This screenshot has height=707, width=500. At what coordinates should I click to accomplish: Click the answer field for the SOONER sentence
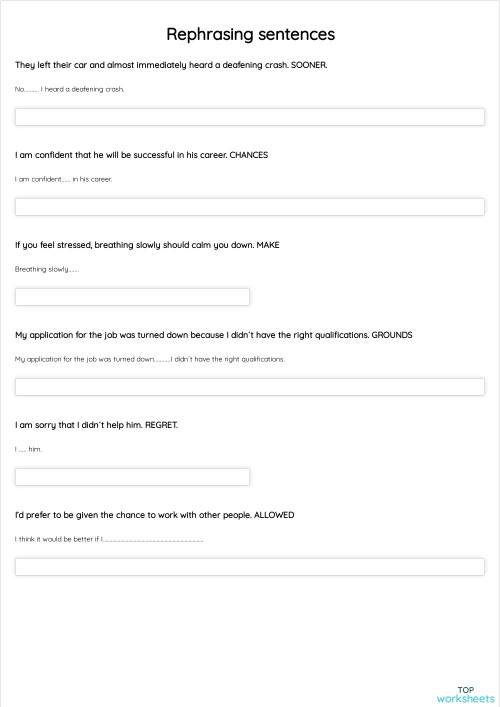250,117
